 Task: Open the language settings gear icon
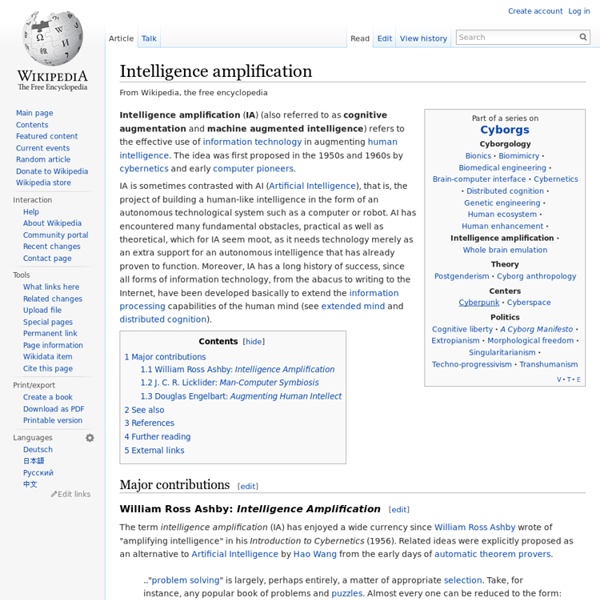pyautogui.click(x=90, y=438)
